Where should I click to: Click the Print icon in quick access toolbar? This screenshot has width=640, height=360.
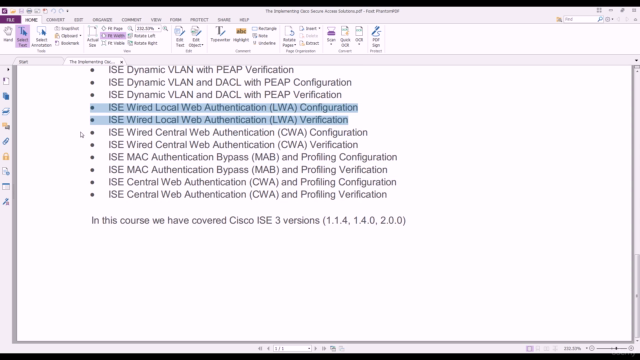click(29, 11)
